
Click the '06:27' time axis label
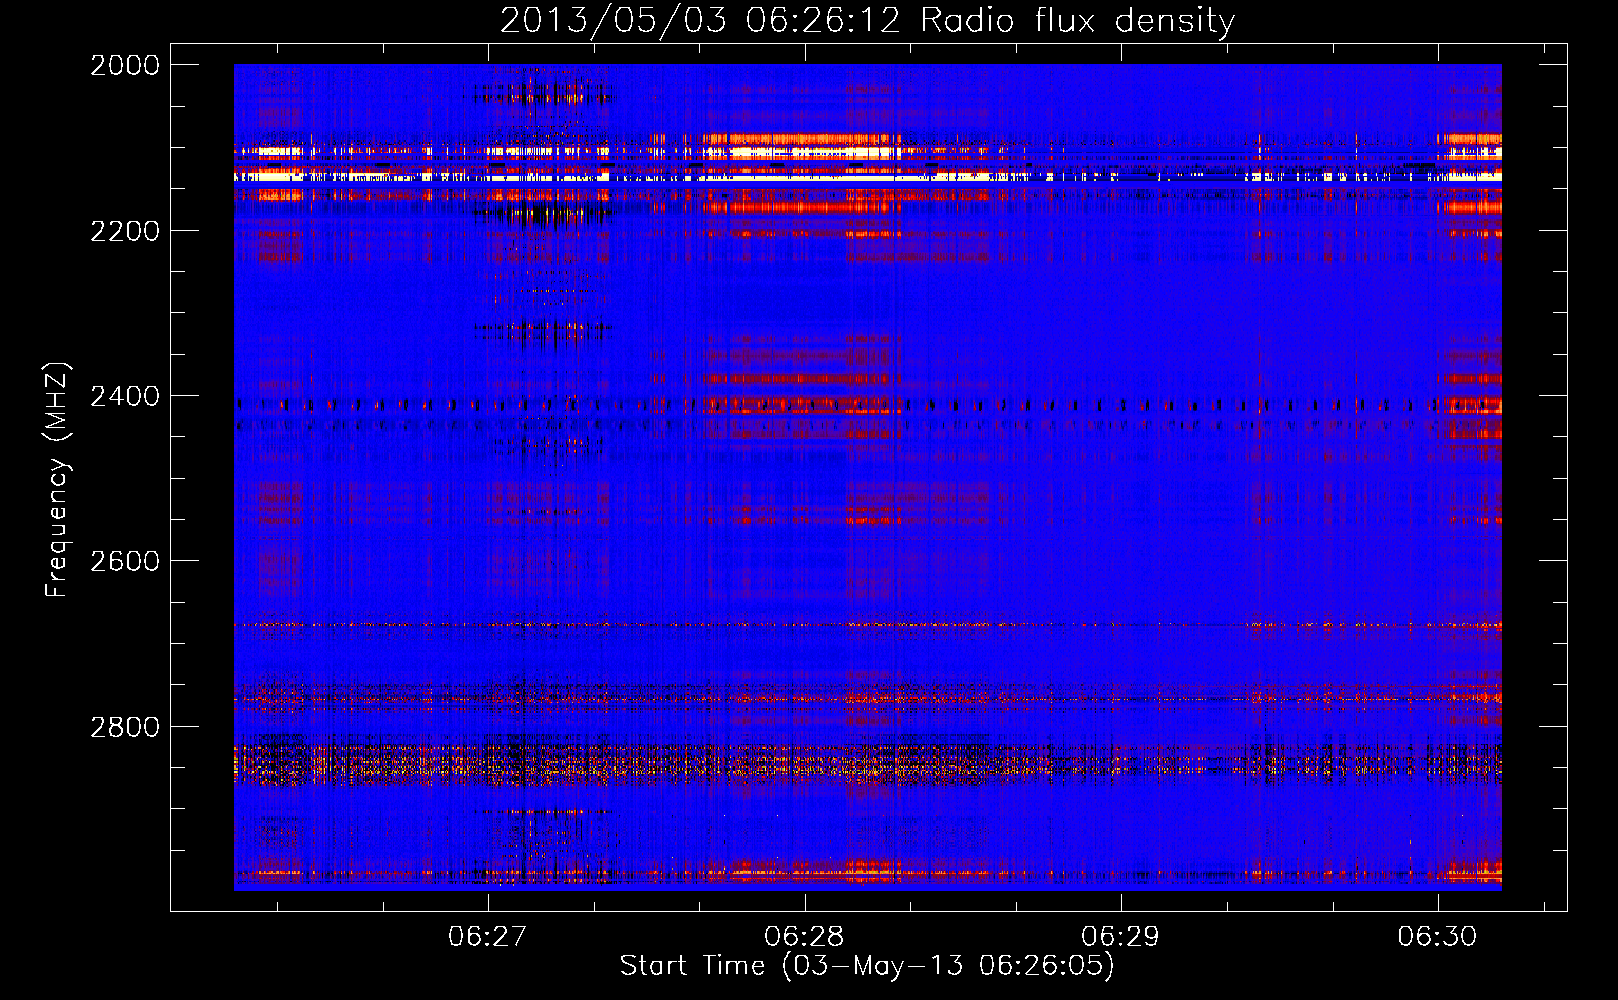[x=487, y=936]
